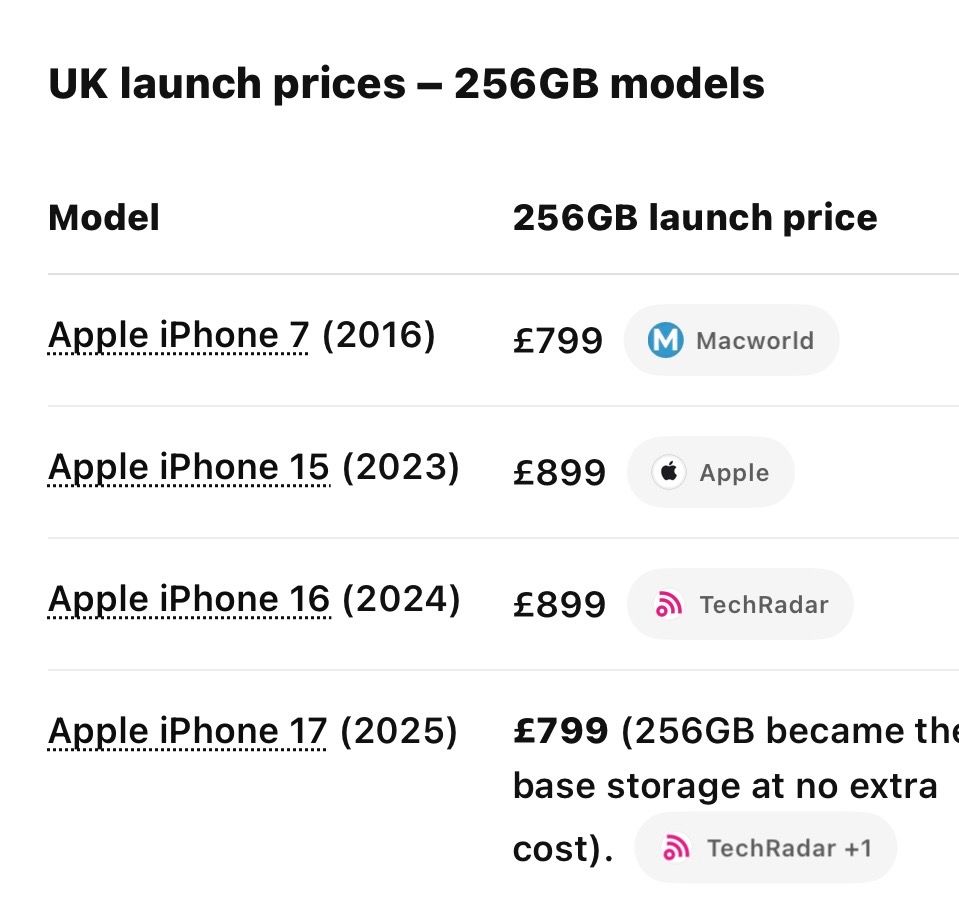Open the Apple iPhone 16 link
Viewport: 959px width, 916px height.
click(189, 599)
